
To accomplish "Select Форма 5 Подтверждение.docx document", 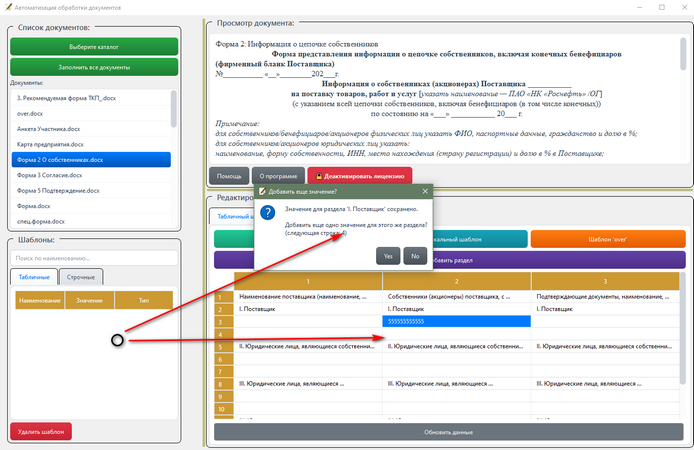I will coord(91,191).
